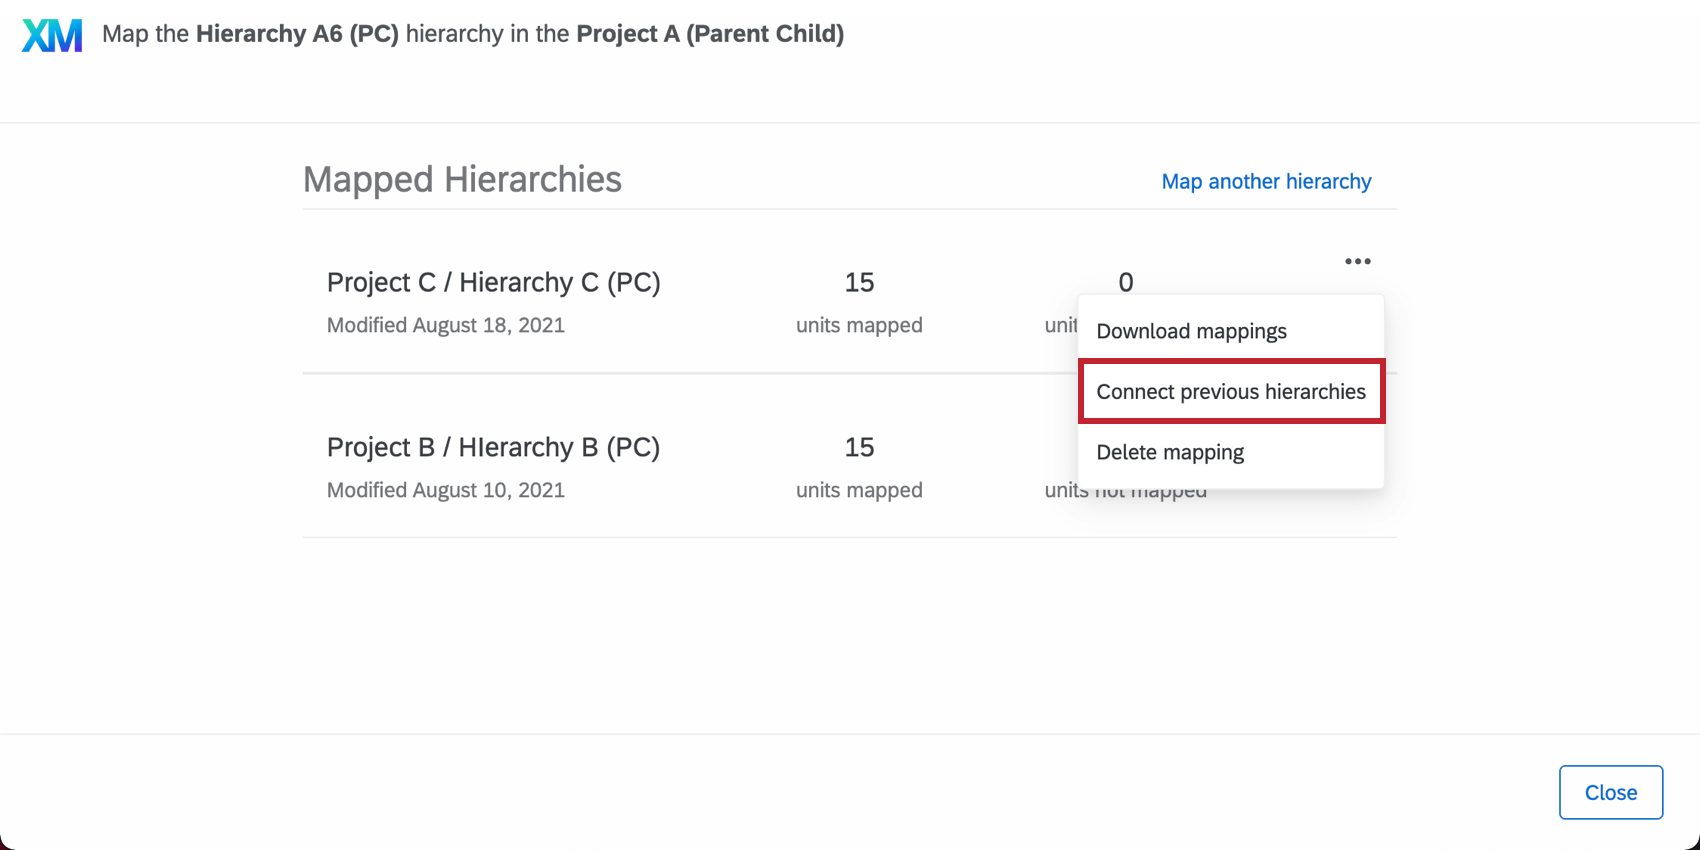
Task: Click the Map another hierarchy link
Action: click(x=1266, y=181)
